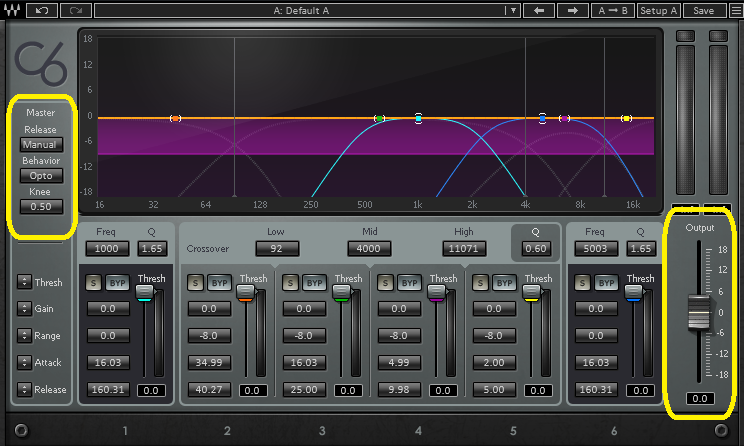This screenshot has height=446, width=744.
Task: Click the A to B copy button
Action: pos(612,10)
